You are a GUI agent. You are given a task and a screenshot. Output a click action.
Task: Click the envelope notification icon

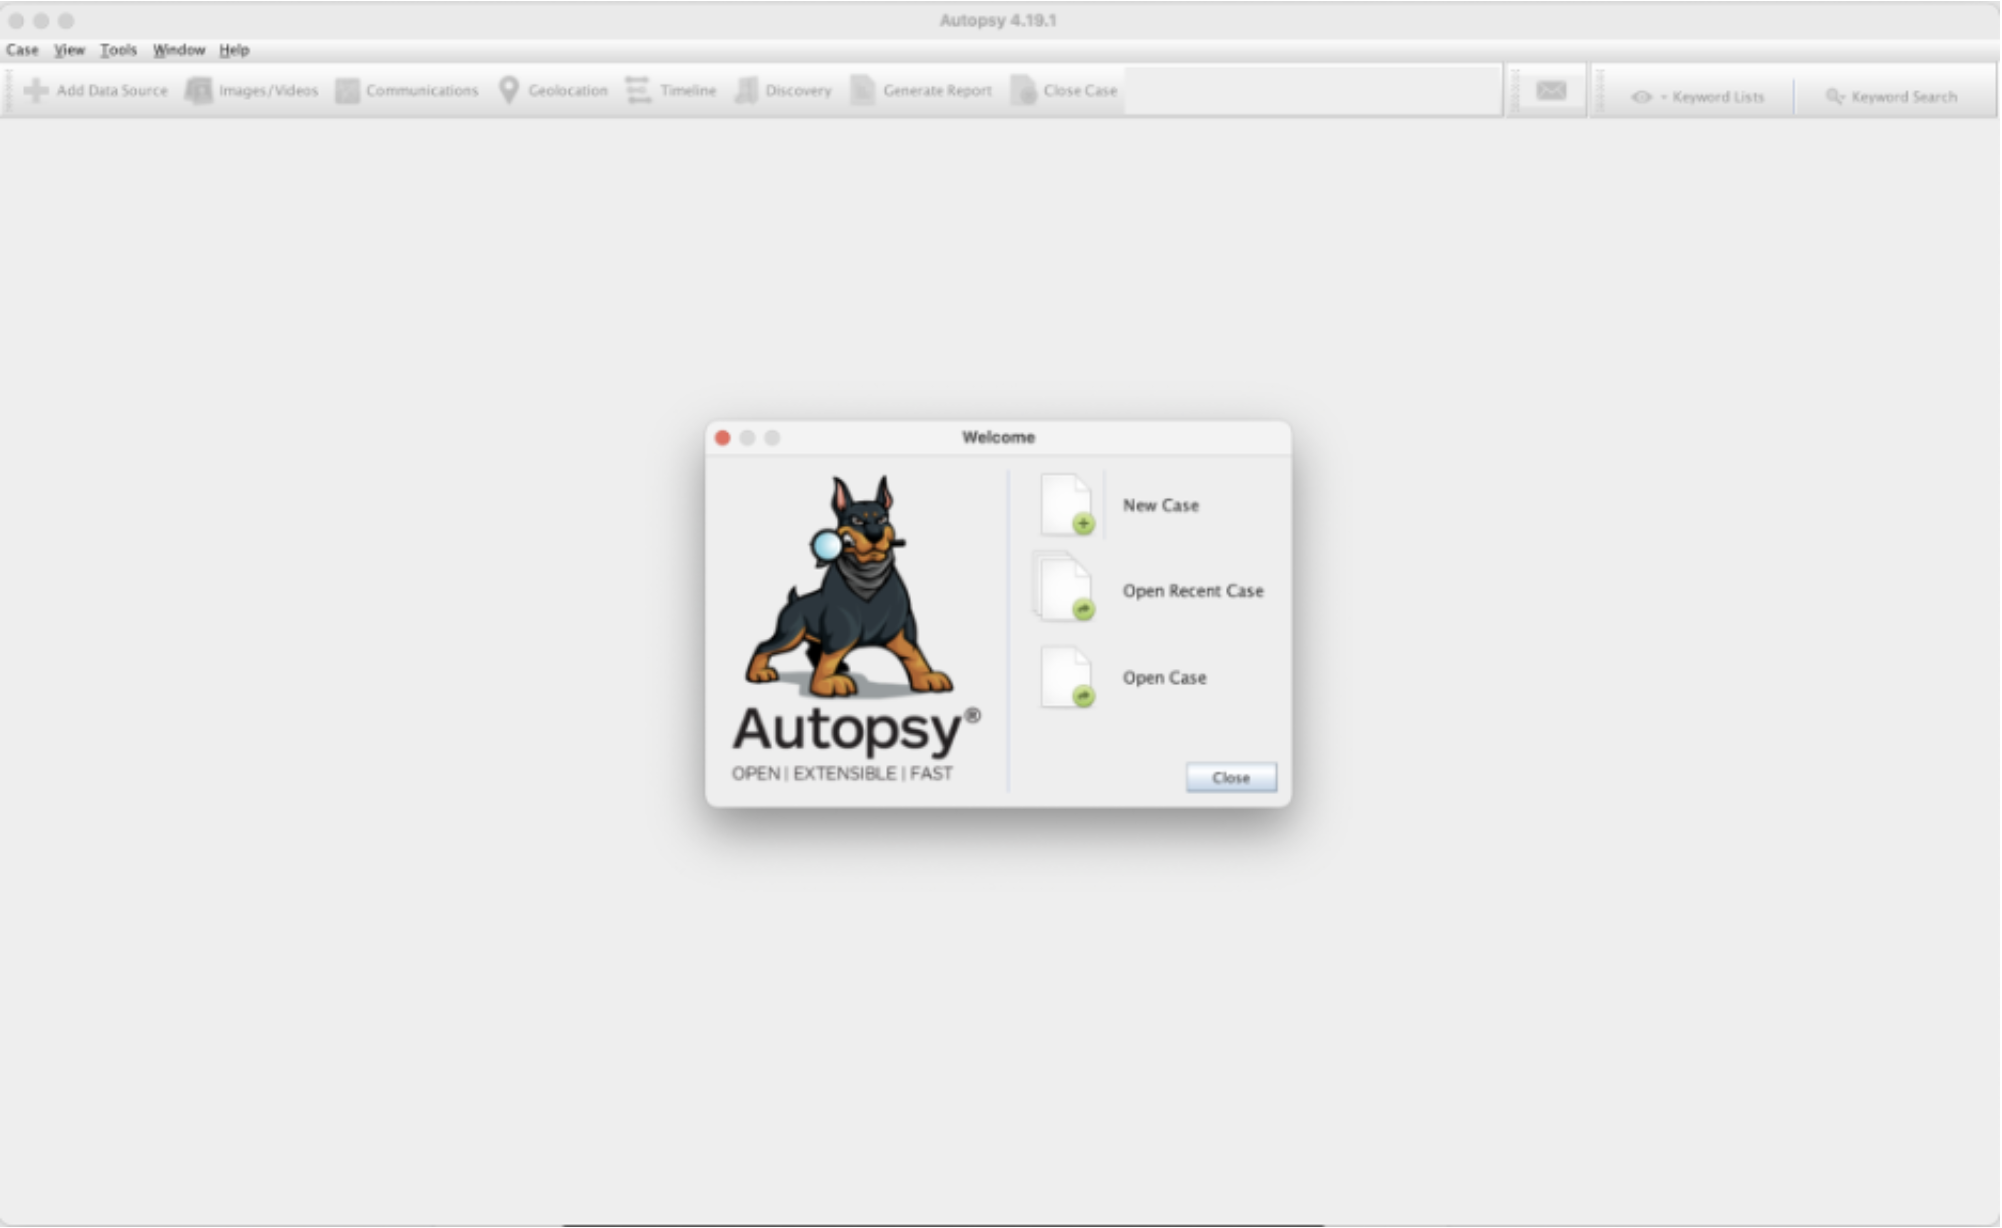tap(1548, 89)
